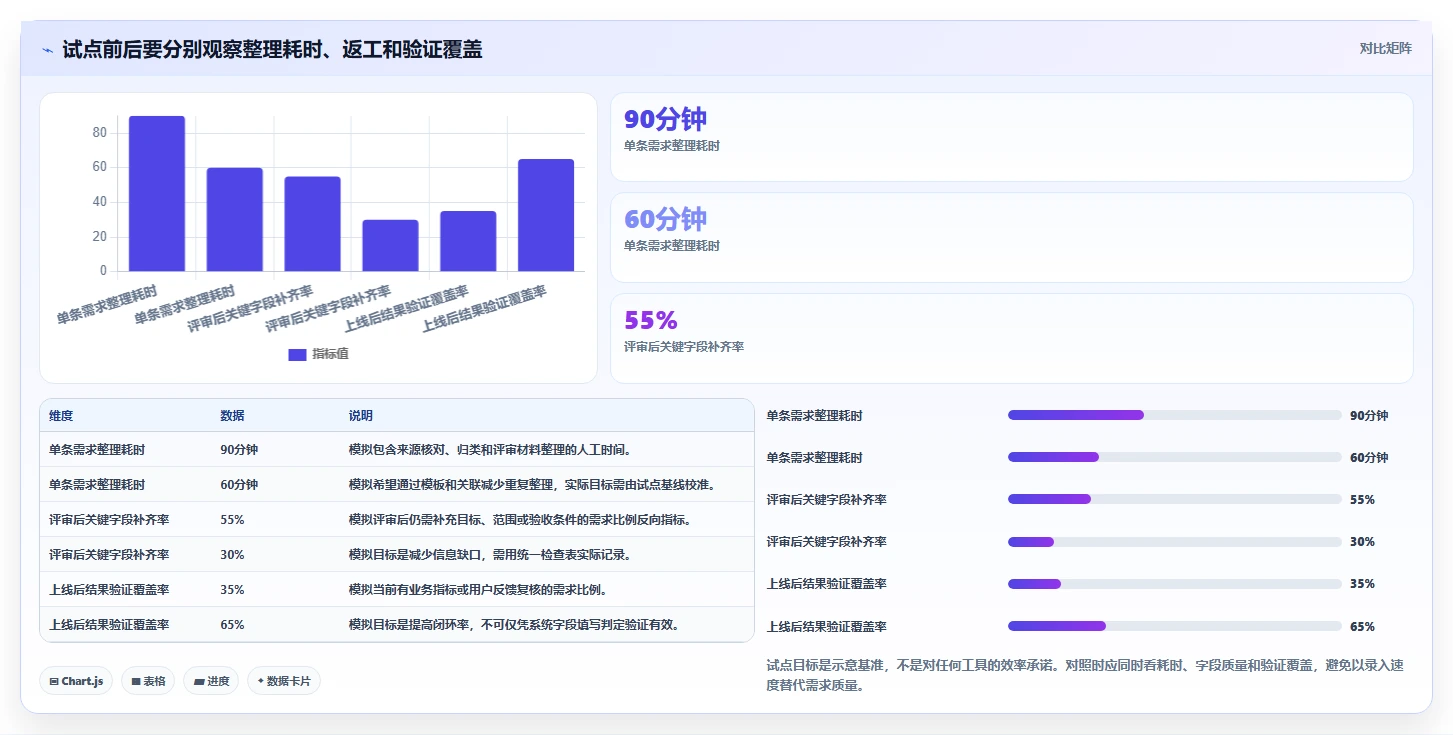The image size is (1453, 735).
Task: Click description starting 模拟目标是减少信息缺口
Action: pos(490,554)
